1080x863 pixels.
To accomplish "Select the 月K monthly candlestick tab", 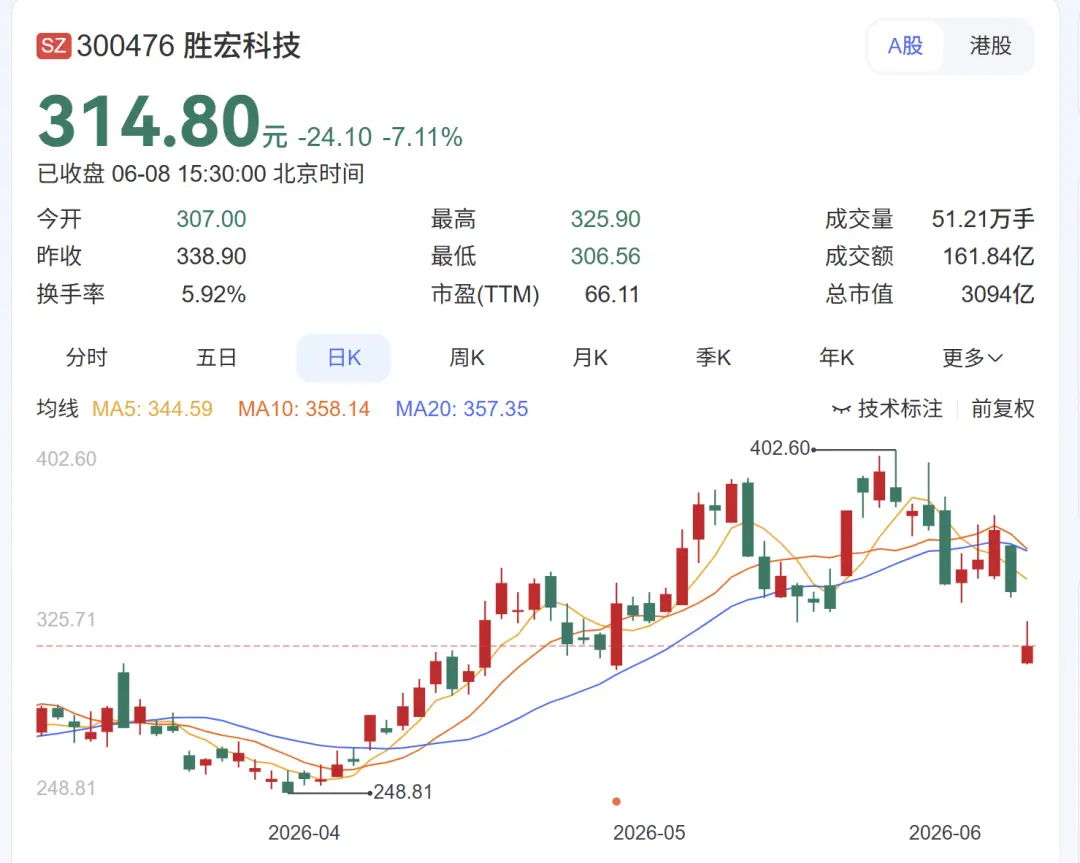I will click(590, 357).
